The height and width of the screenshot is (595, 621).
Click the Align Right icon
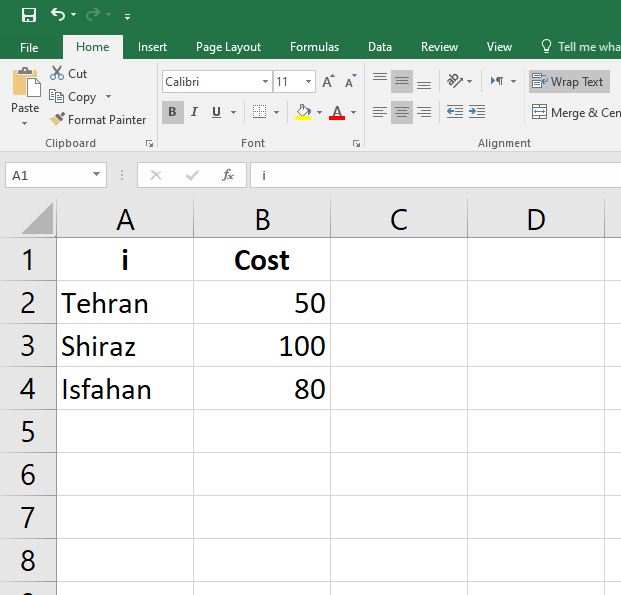pos(424,113)
